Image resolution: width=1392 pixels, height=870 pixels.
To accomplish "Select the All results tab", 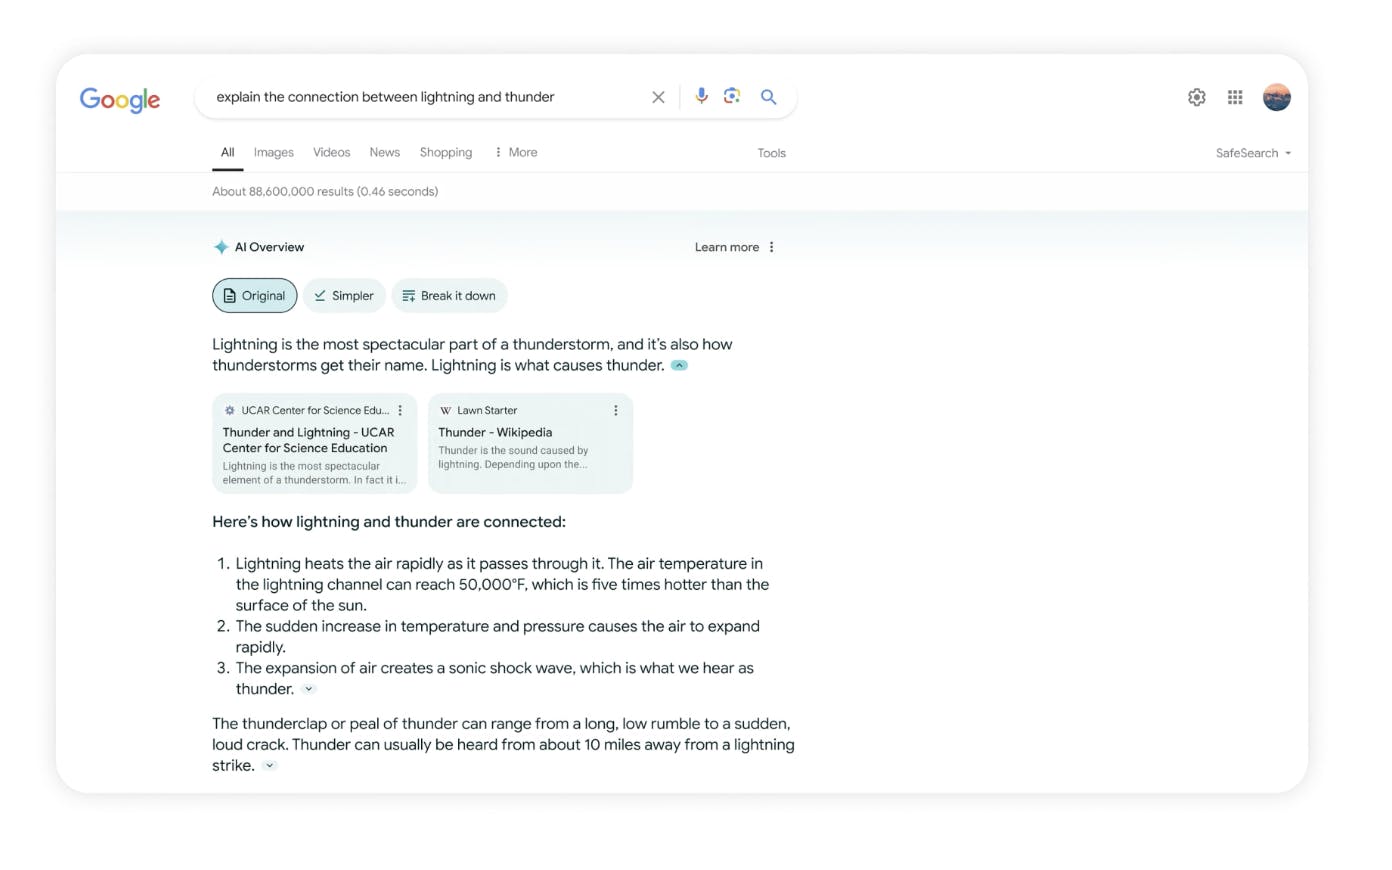I will click(228, 152).
